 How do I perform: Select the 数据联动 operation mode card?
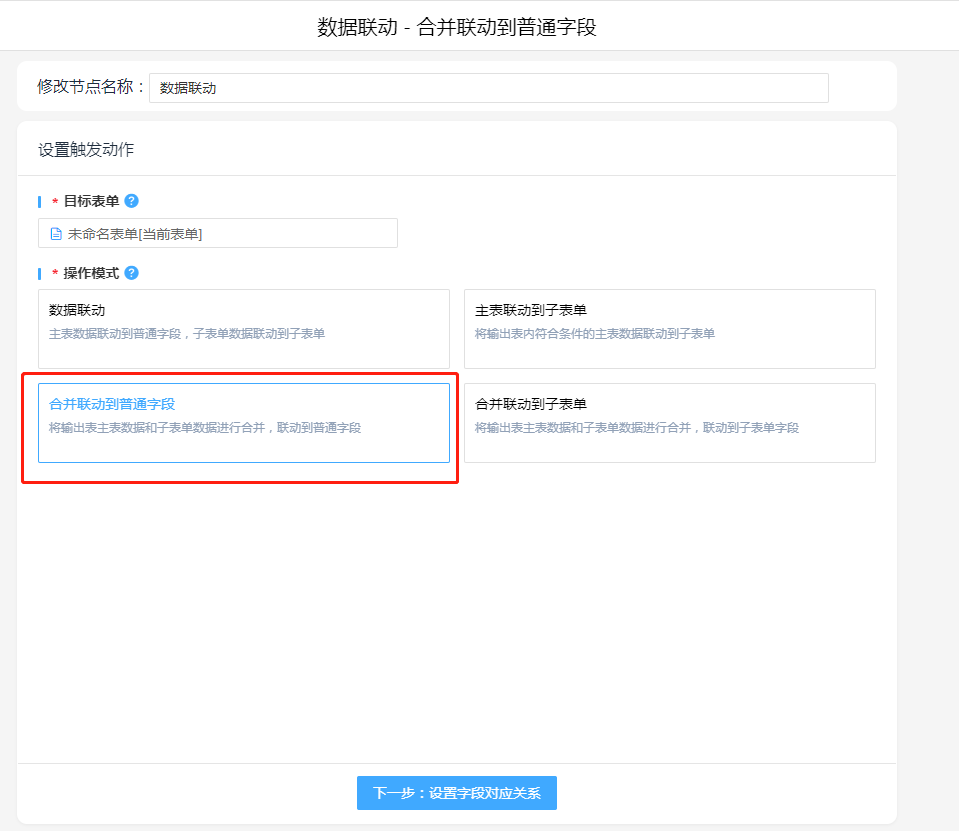point(243,328)
